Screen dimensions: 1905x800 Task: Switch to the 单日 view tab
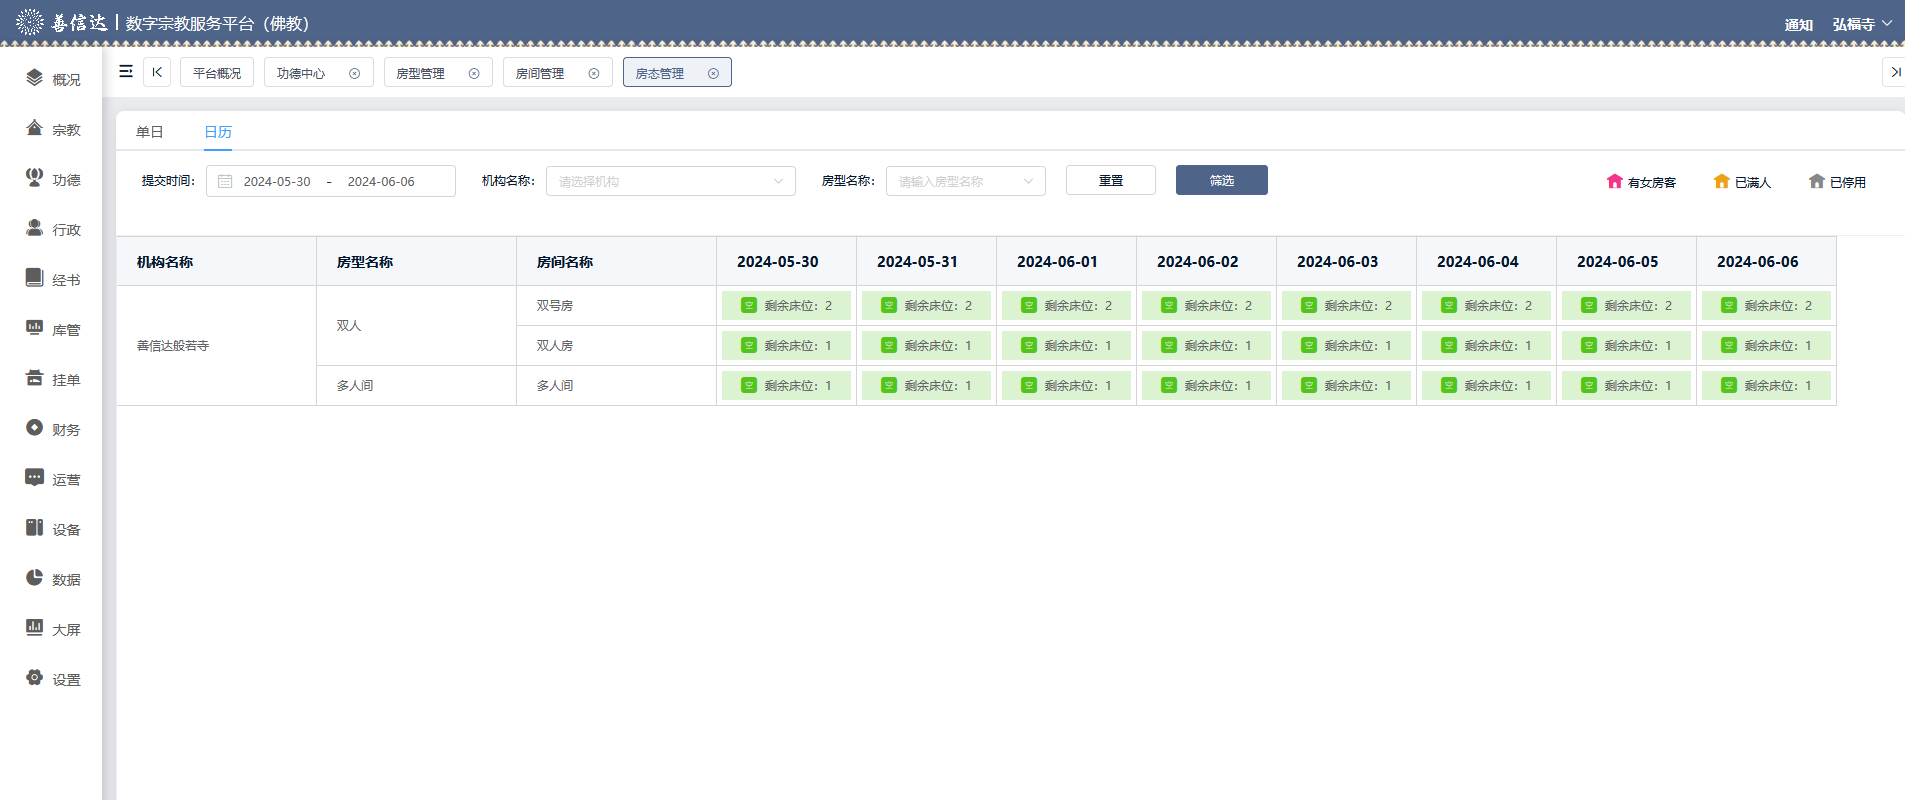coord(150,132)
